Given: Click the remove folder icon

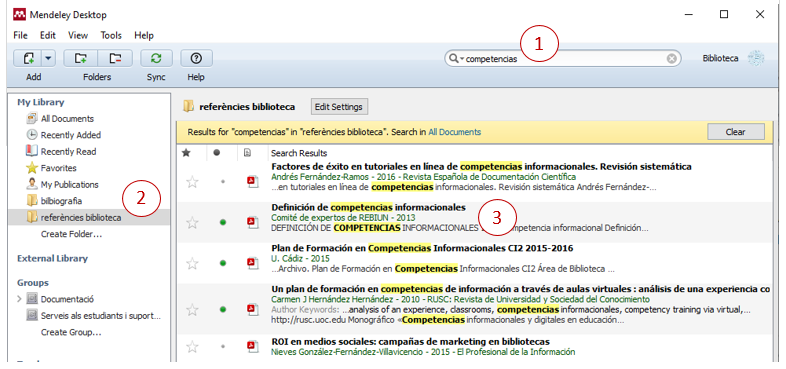Looking at the screenshot, I should [x=115, y=59].
